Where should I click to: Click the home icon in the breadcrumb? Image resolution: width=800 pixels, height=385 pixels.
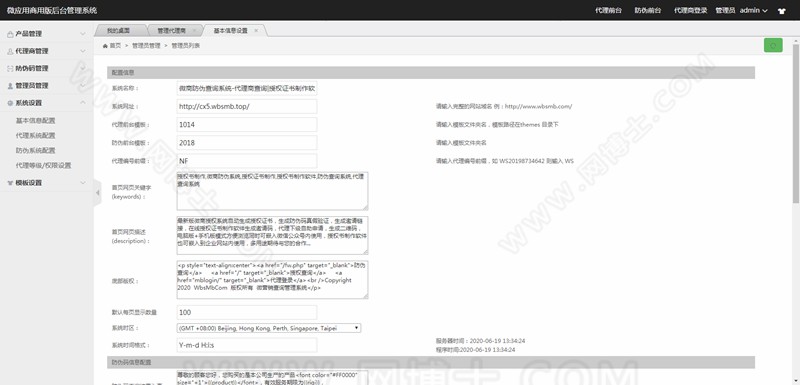105,45
